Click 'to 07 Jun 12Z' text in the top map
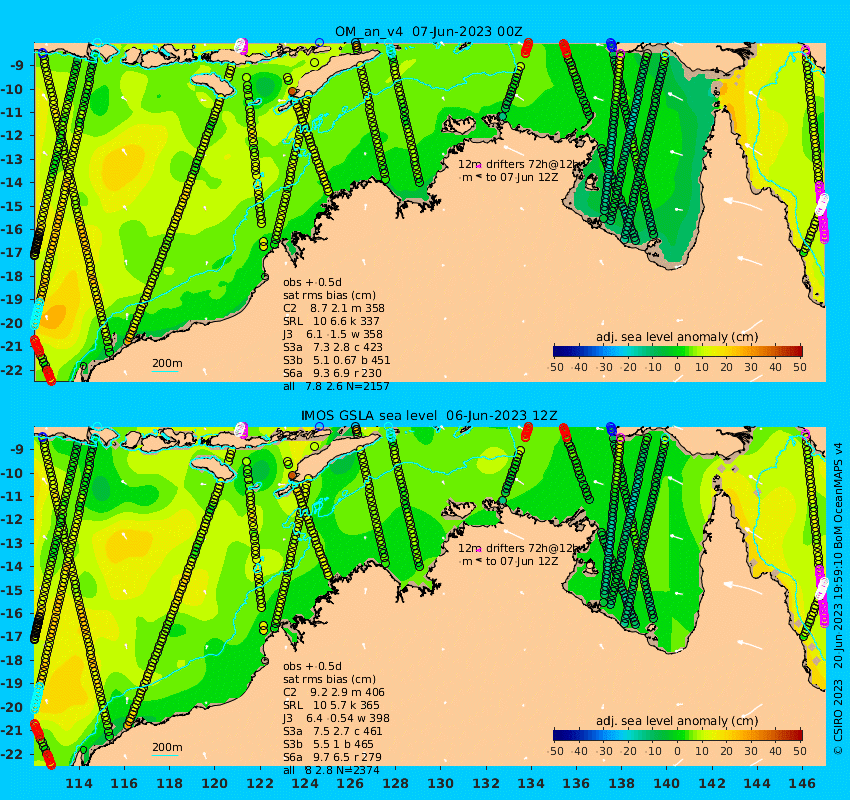 coord(521,177)
